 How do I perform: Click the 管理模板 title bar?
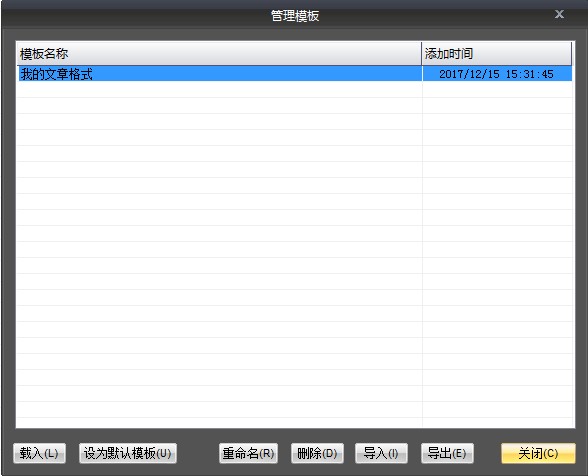pyautogui.click(x=295, y=16)
